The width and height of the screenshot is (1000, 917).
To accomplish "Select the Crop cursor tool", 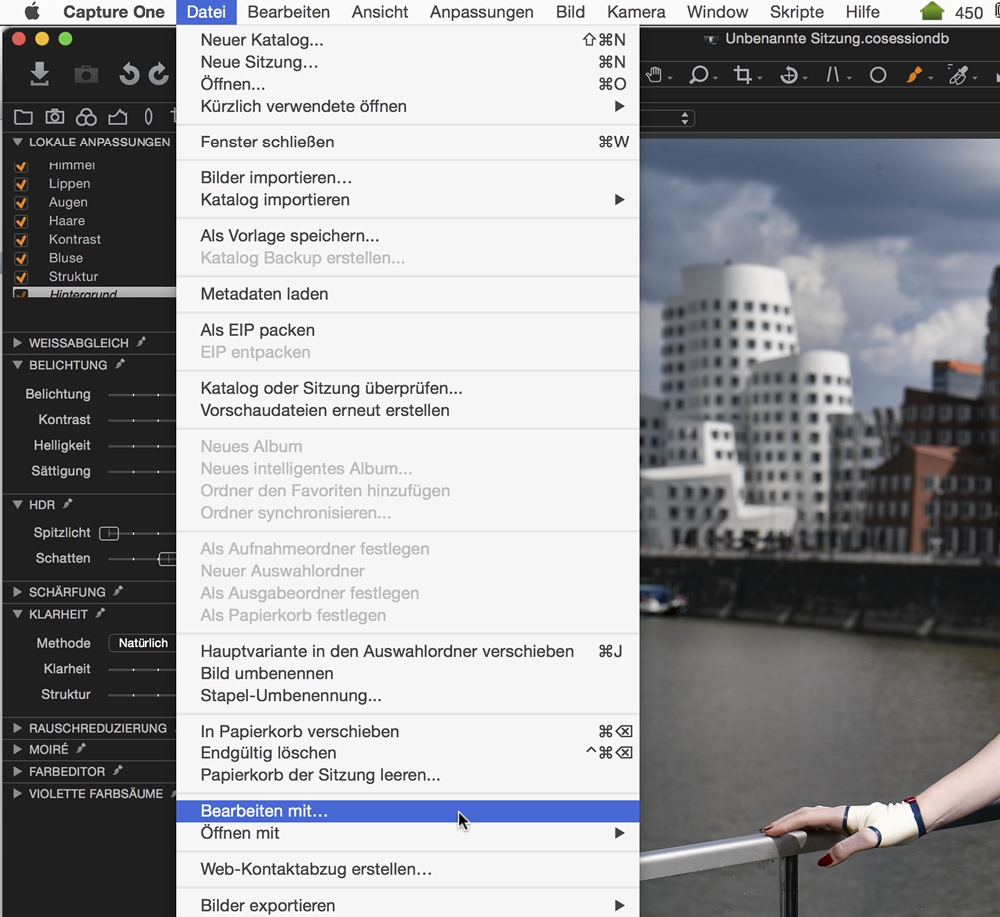I will click(742, 75).
